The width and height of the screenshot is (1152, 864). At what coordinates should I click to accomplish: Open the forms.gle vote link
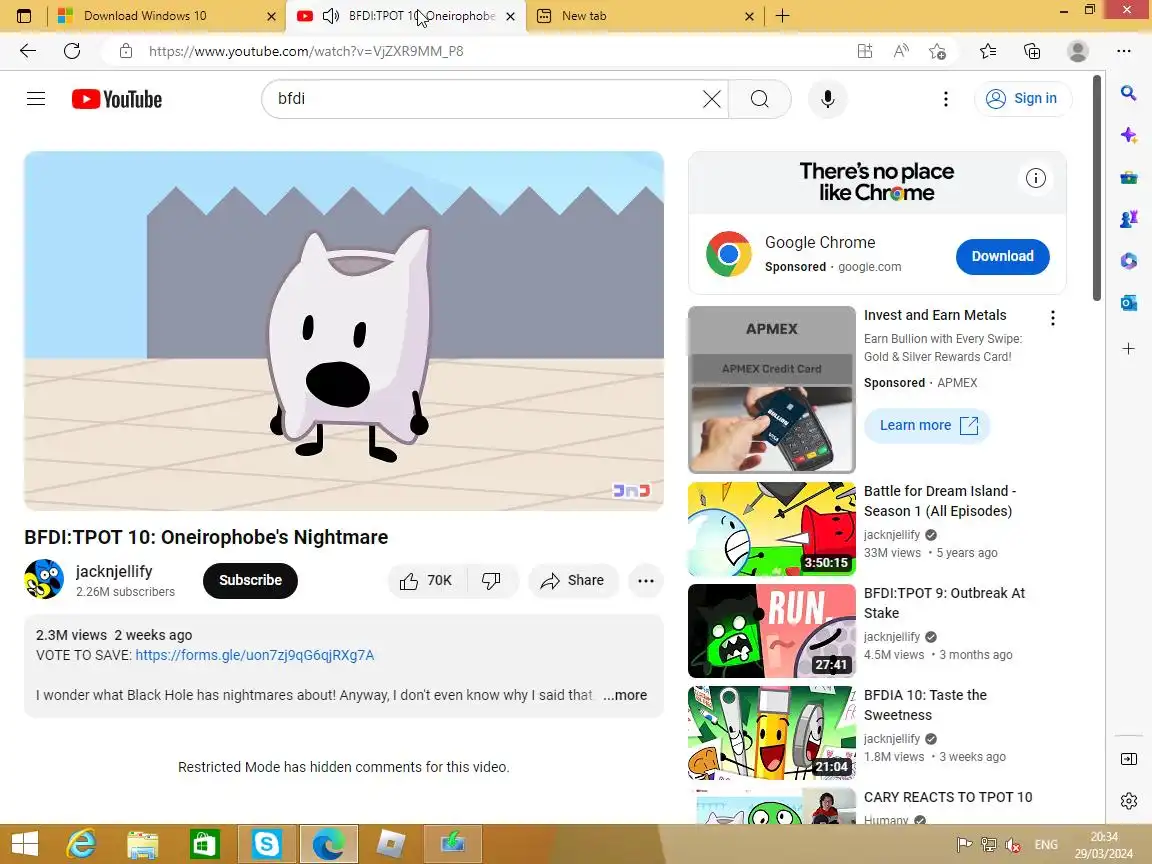(254, 655)
